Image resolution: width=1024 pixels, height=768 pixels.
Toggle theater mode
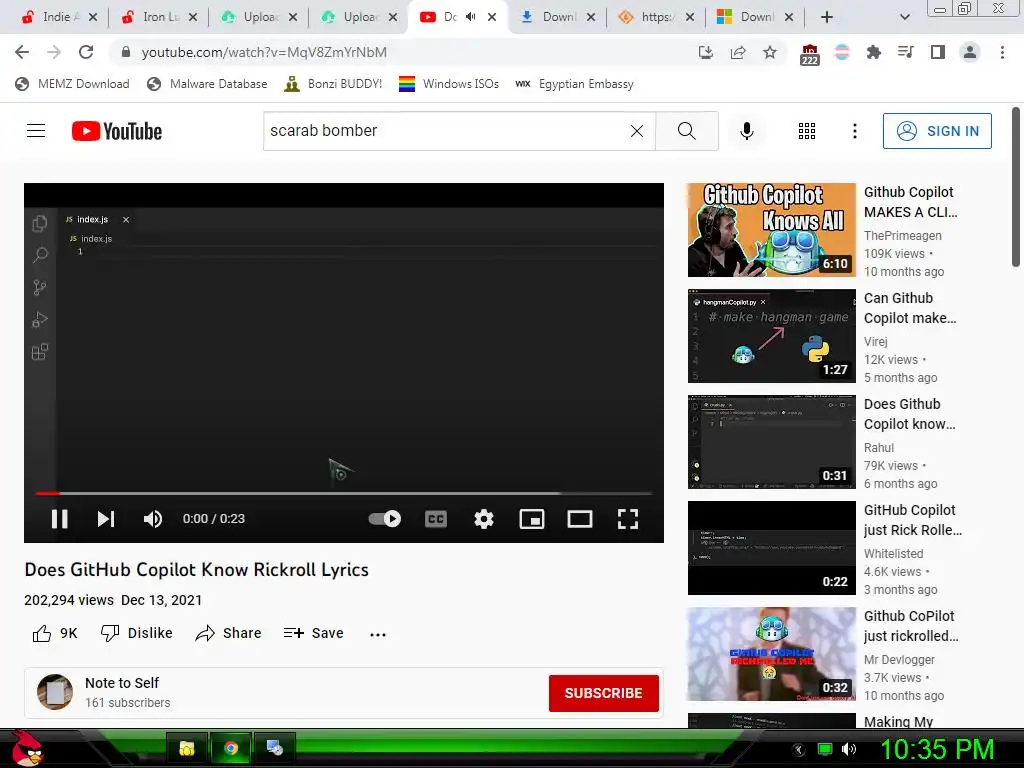pyautogui.click(x=579, y=519)
